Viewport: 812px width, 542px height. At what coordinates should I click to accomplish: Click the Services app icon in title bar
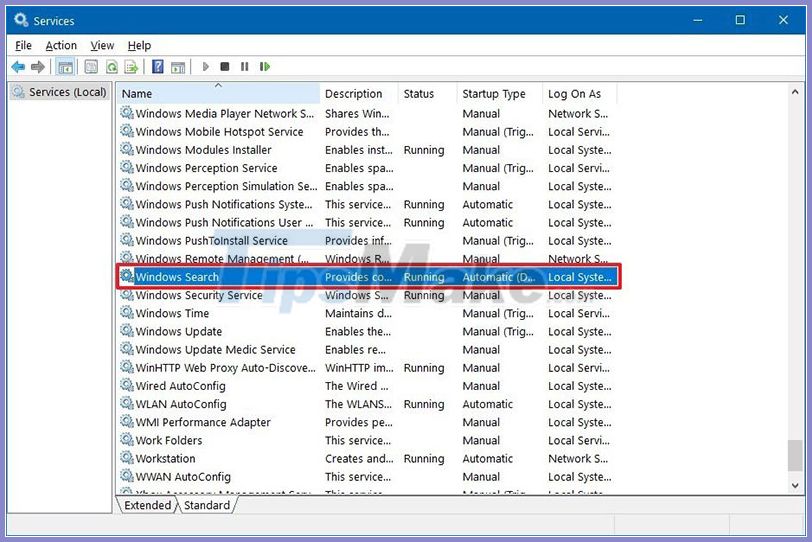click(x=21, y=20)
